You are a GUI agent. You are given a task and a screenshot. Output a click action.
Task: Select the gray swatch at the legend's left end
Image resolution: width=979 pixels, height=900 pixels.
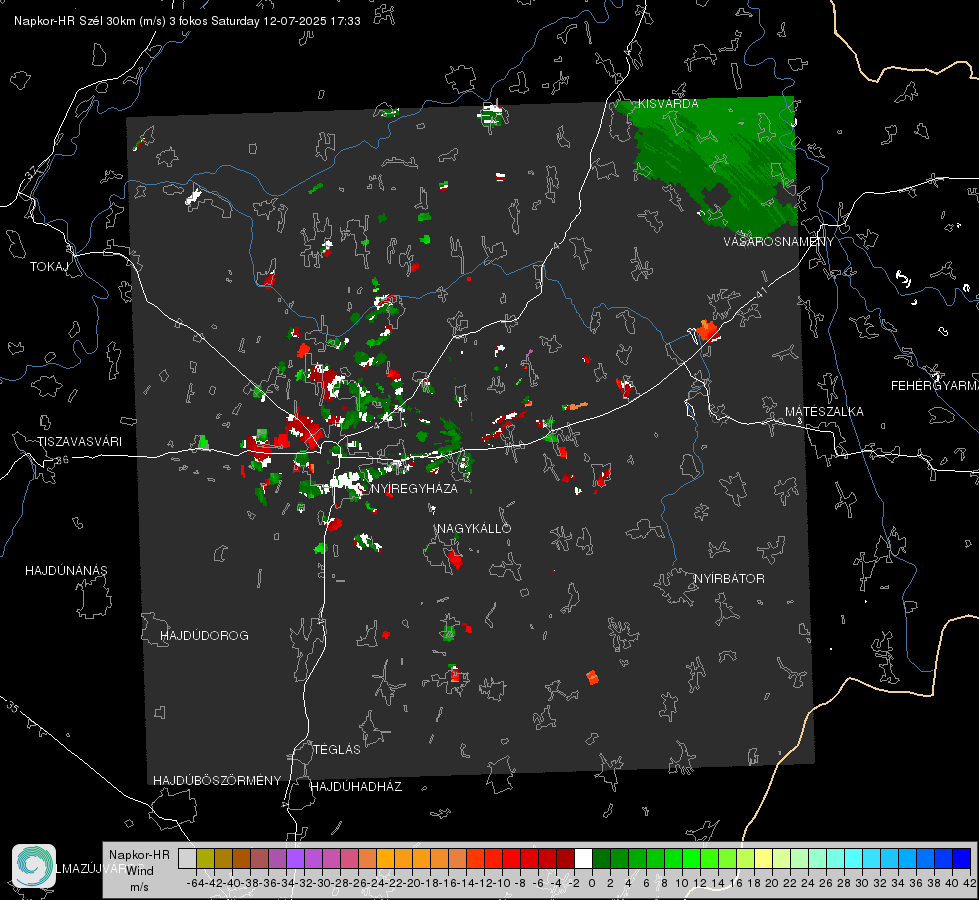pyautogui.click(x=187, y=859)
